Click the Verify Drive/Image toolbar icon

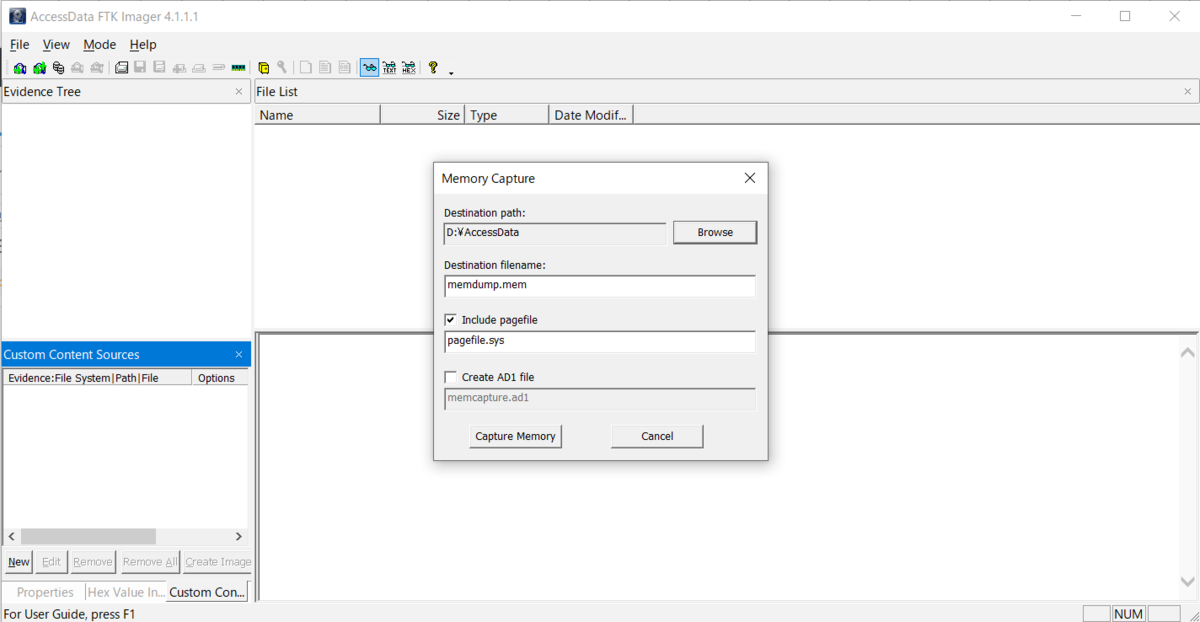[x=218, y=68]
